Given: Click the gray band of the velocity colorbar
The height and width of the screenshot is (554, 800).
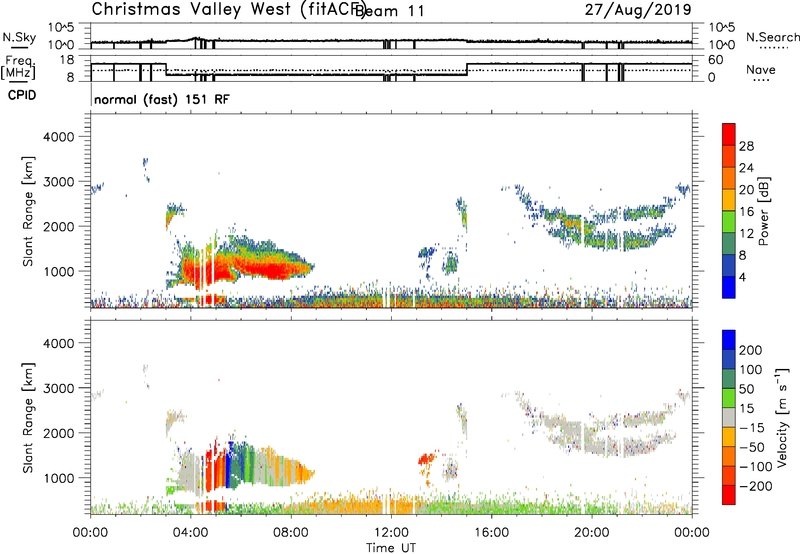Looking at the screenshot, I should click(729, 417).
